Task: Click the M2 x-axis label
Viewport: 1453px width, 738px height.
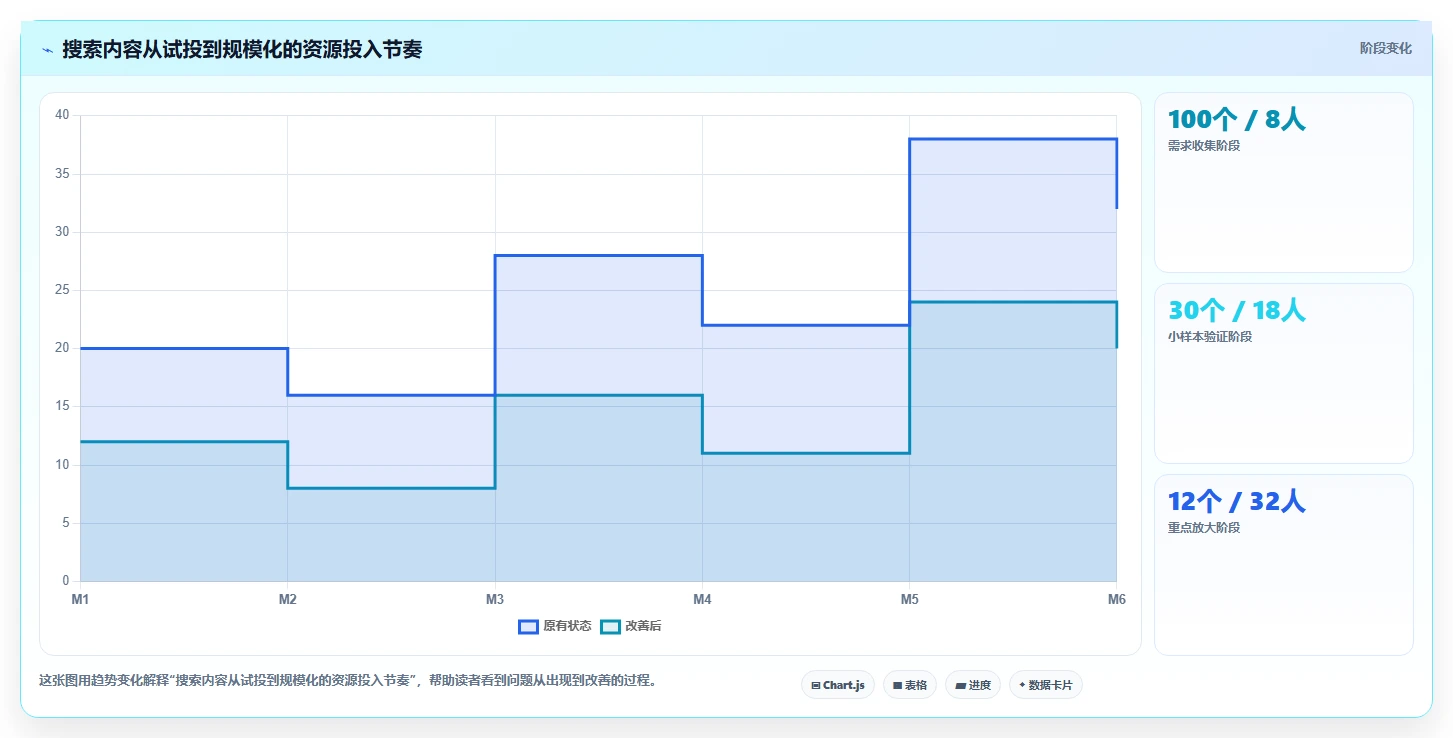Action: 287,599
